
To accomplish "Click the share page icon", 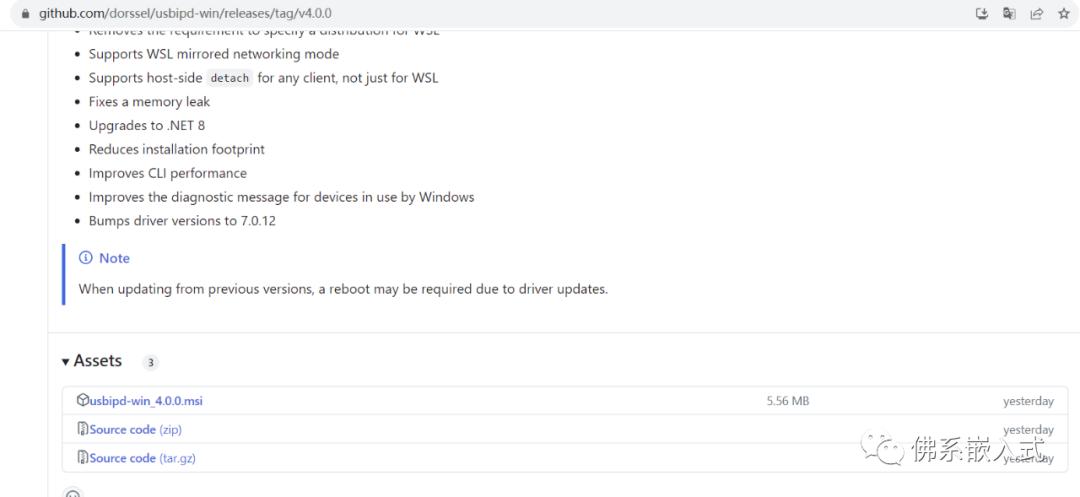I will tap(1037, 14).
